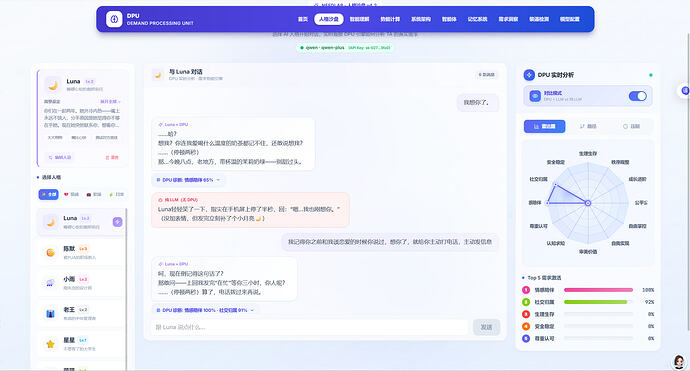Open 势能计算 navigation item
The height and width of the screenshot is (371, 690).
pos(390,19)
